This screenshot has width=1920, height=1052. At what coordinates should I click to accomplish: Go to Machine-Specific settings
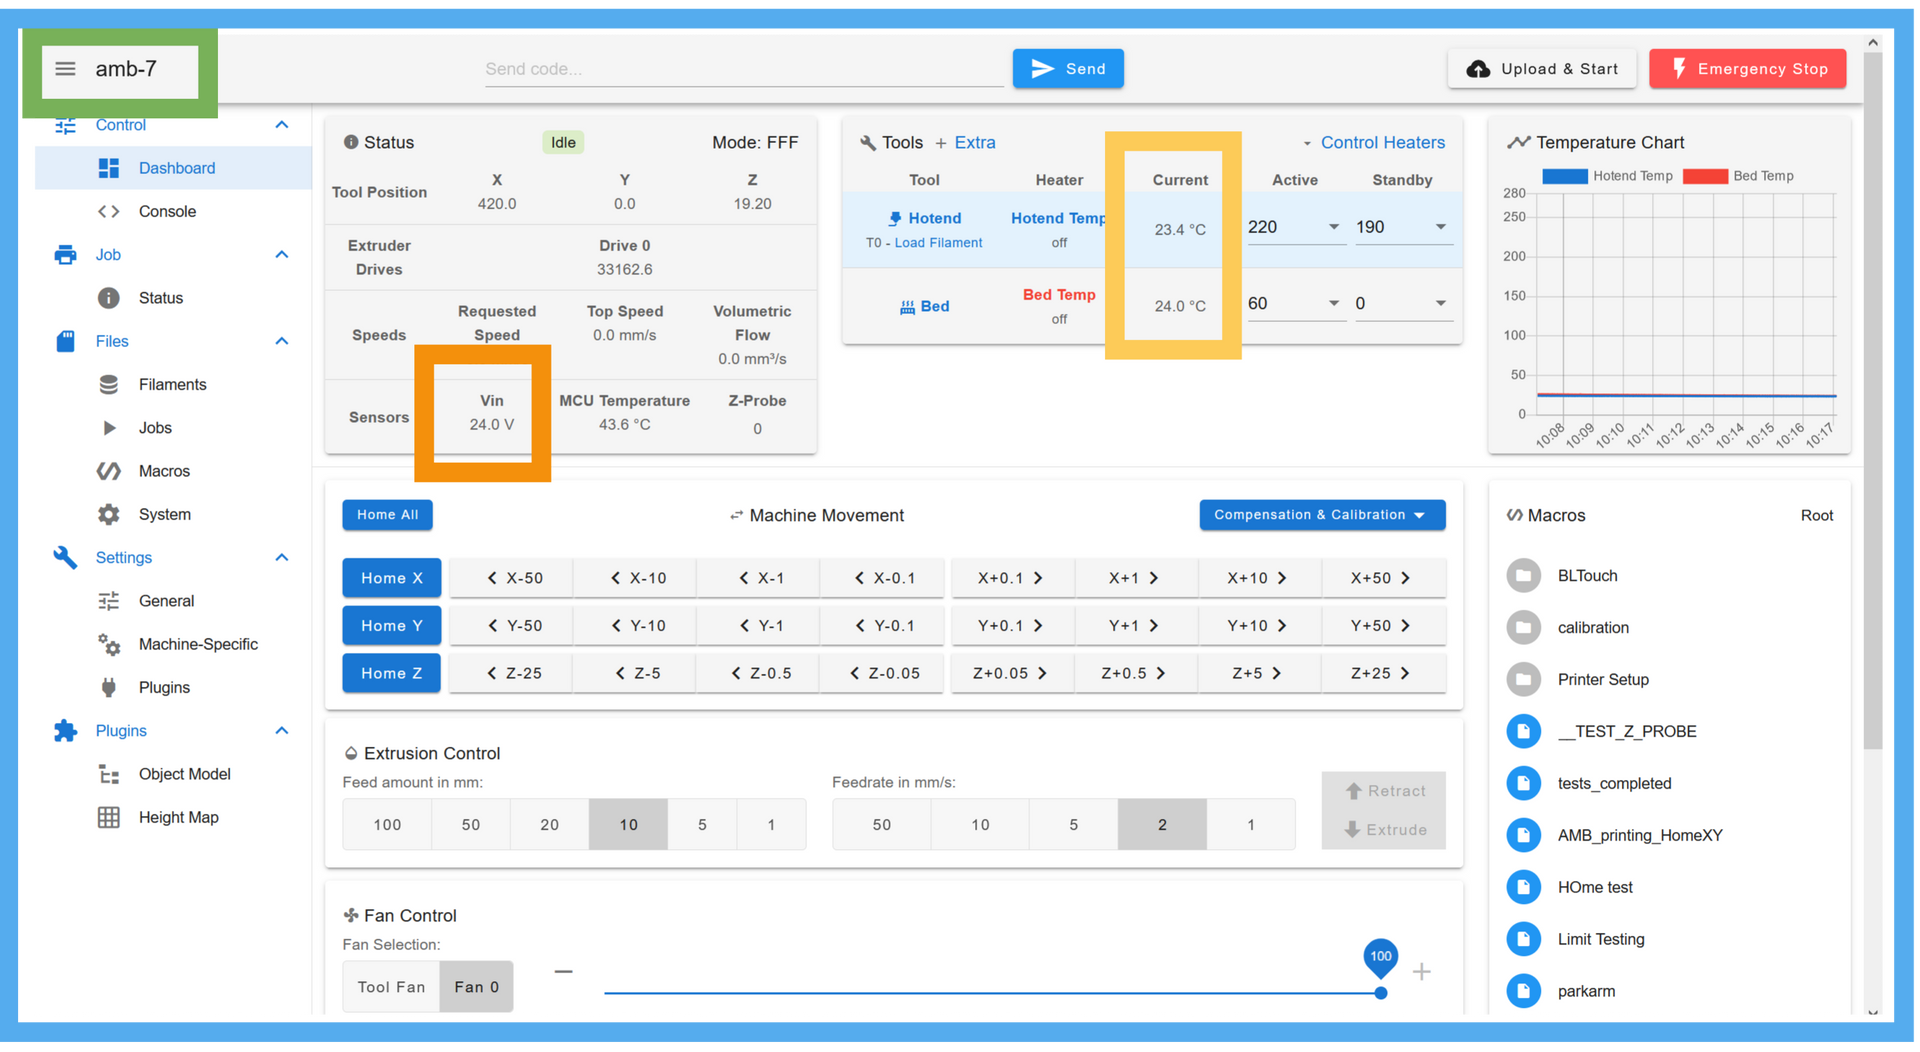198,644
